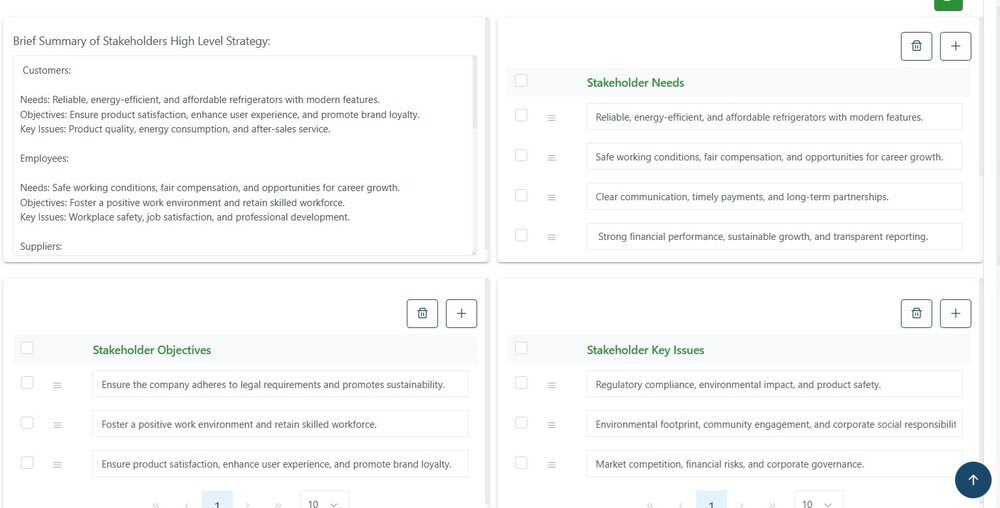
Task: Select all Stakeholder Needs via header checkbox
Action: pos(521,81)
